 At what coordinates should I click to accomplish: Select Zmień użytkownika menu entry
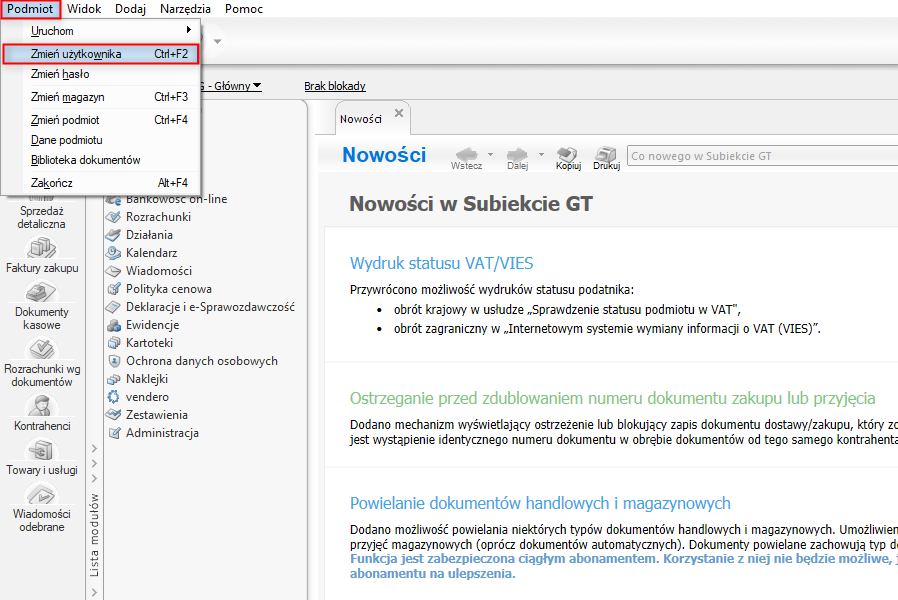tap(101, 54)
